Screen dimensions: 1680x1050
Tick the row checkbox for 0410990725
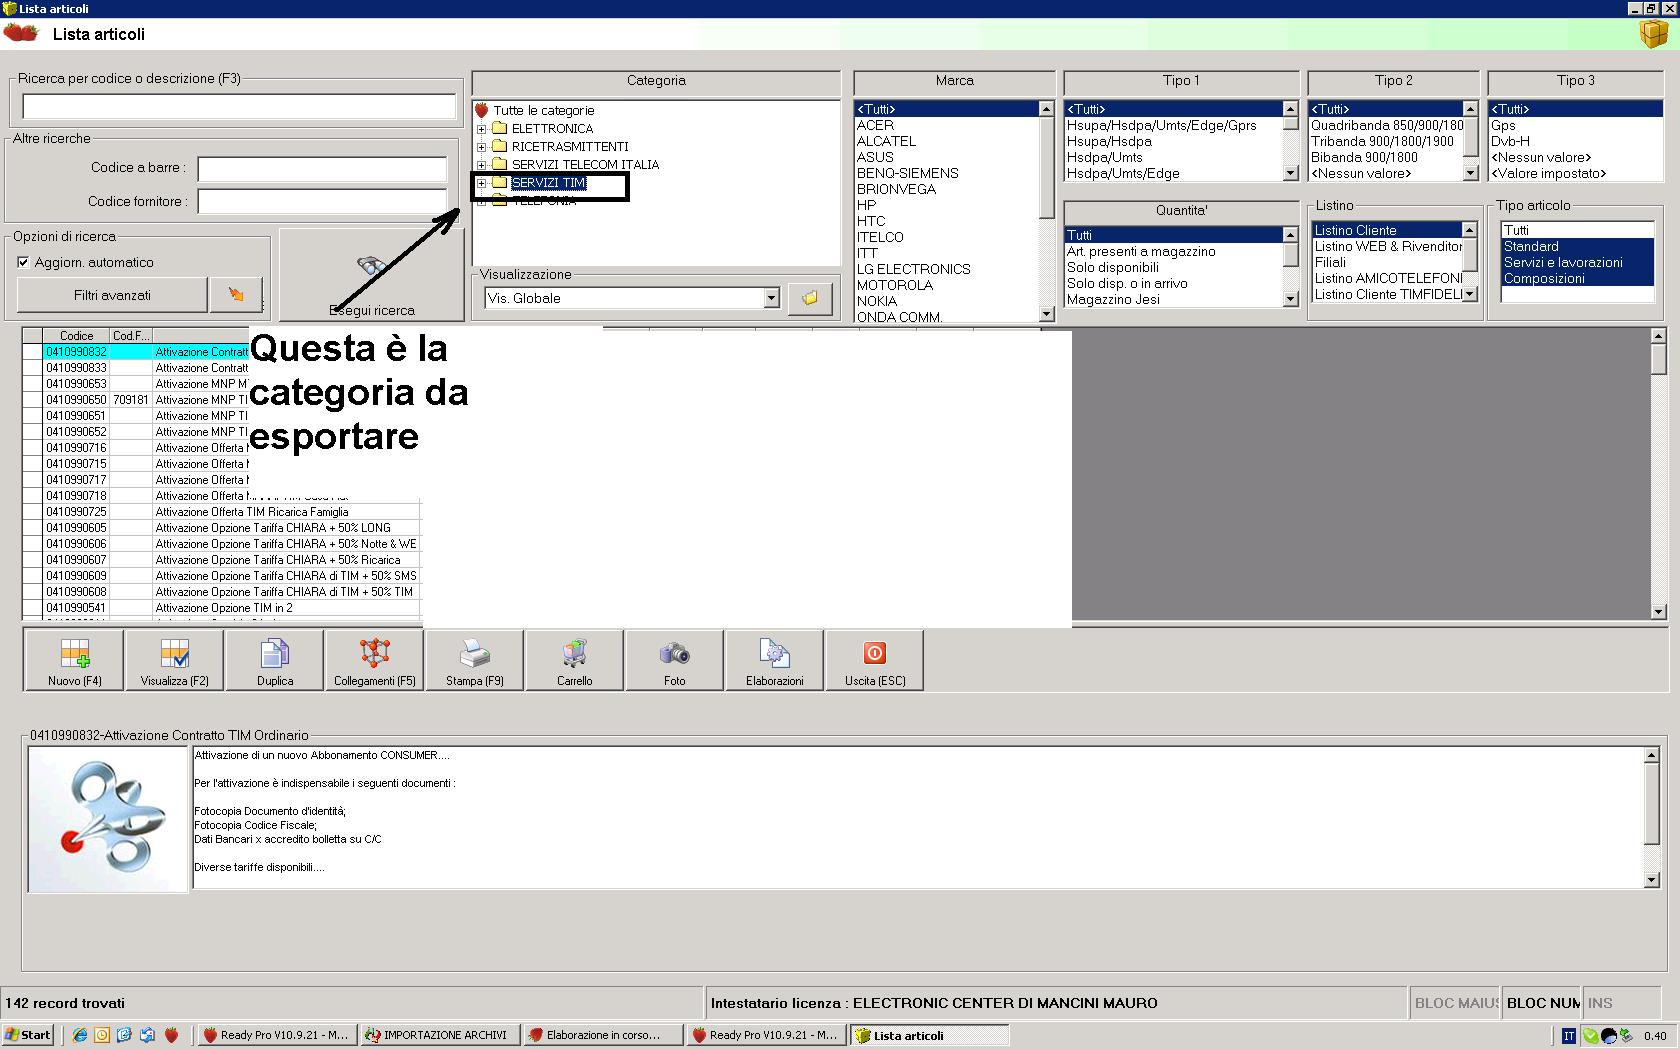(32, 512)
